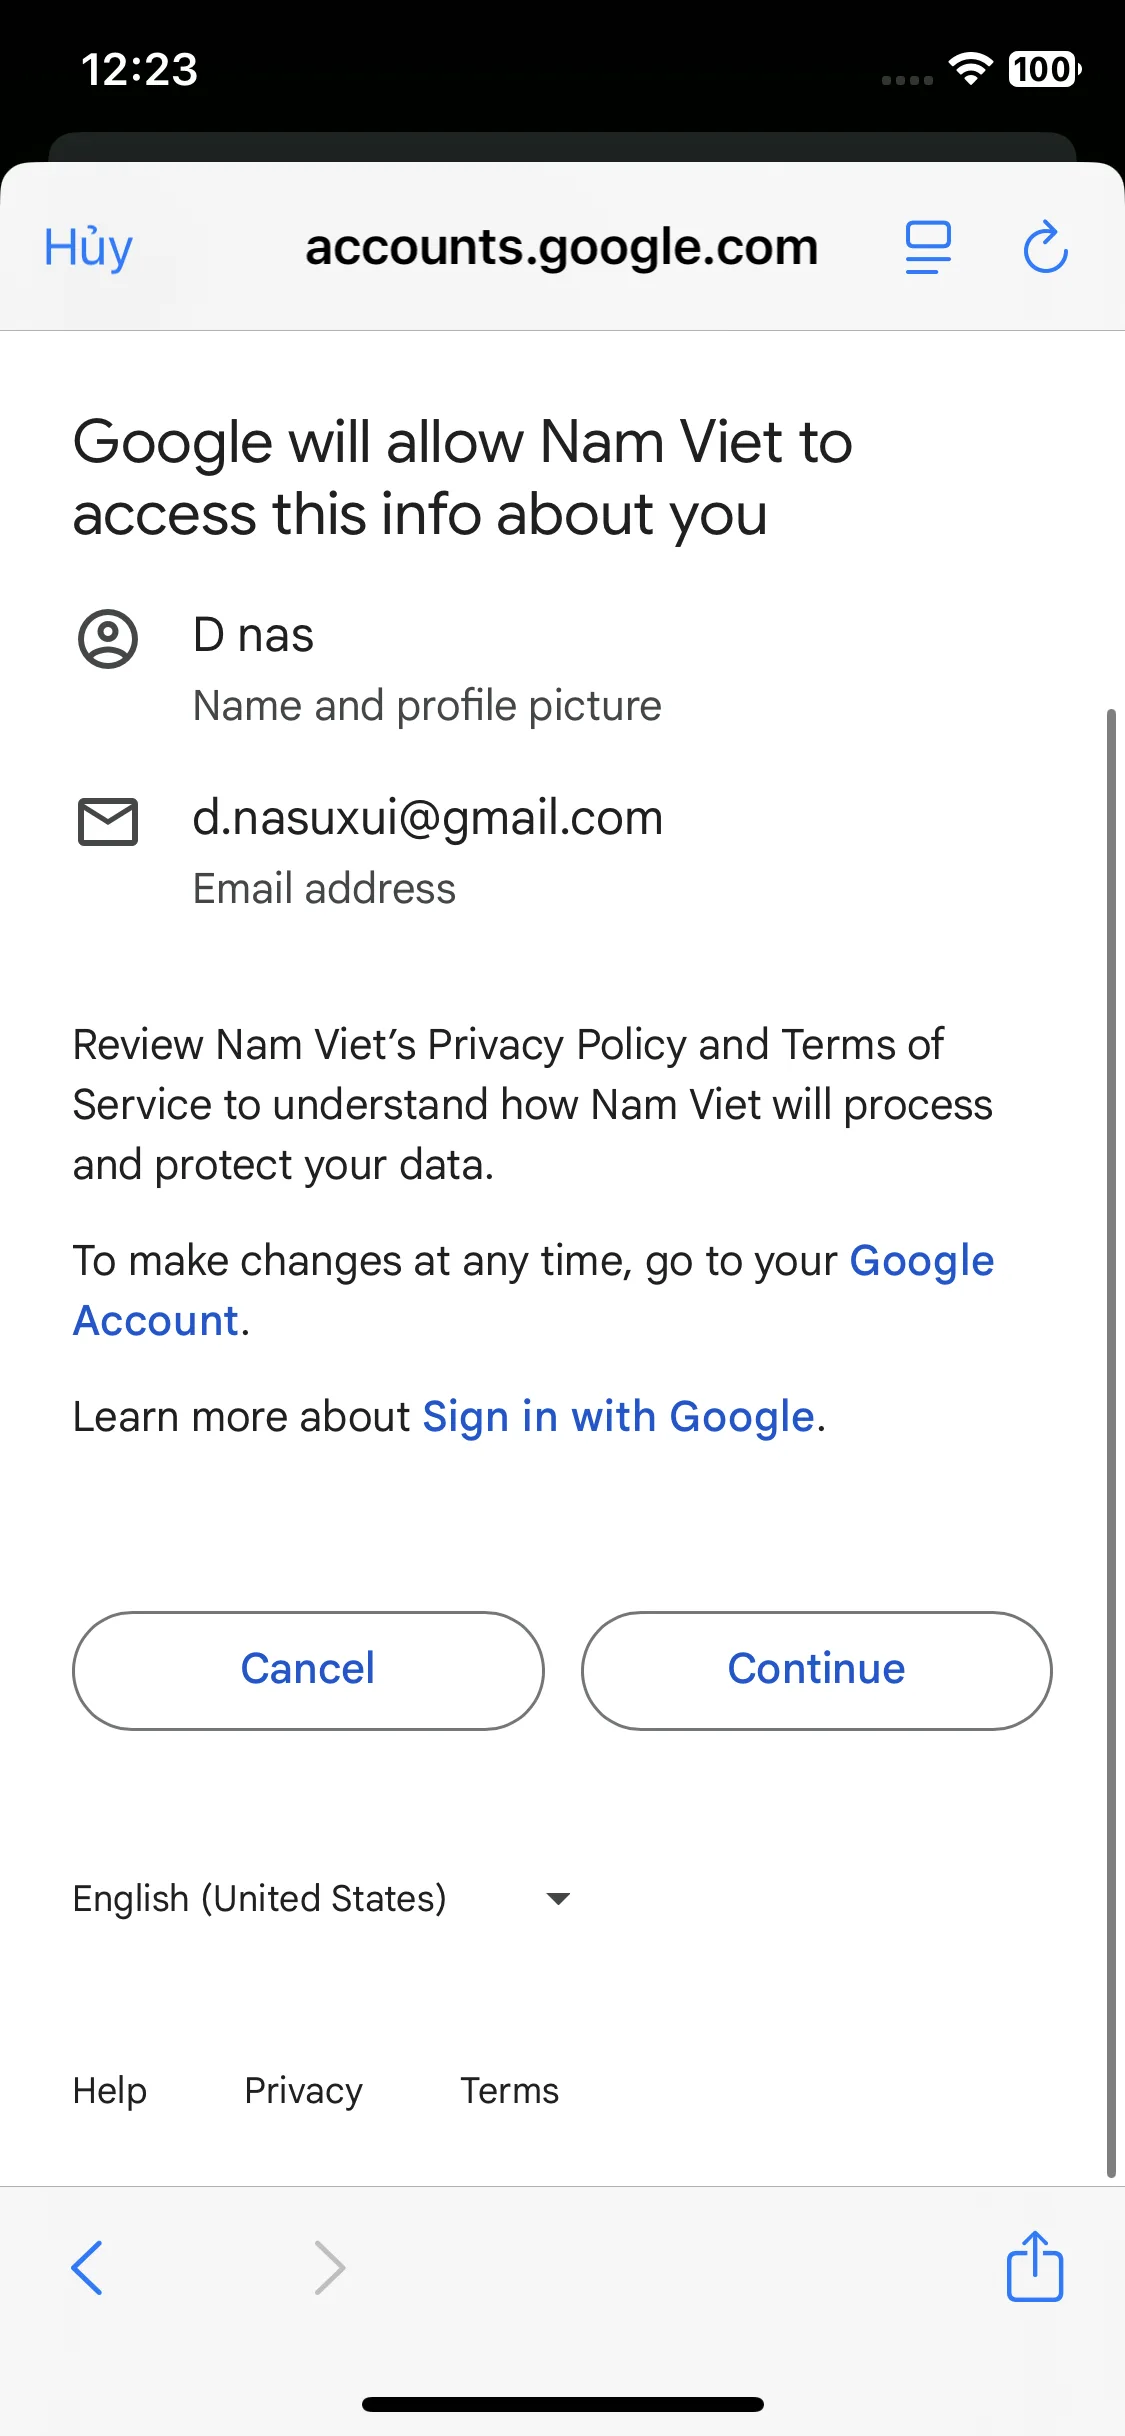Tap the profile avatar icon

coord(108,638)
